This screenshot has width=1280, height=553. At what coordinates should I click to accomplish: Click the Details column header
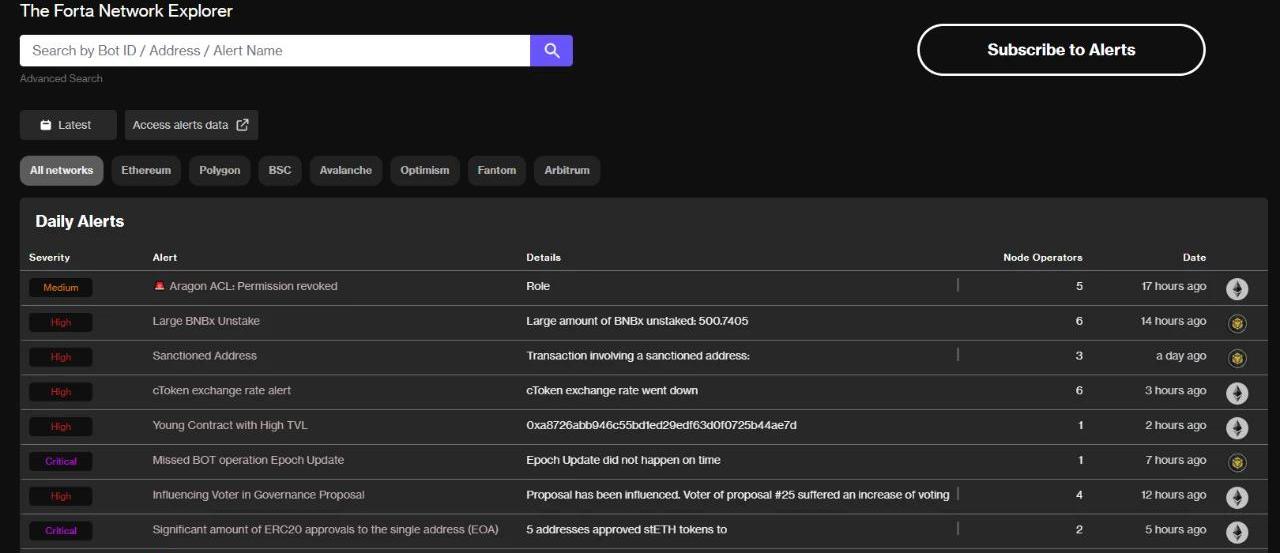pyautogui.click(x=544, y=257)
